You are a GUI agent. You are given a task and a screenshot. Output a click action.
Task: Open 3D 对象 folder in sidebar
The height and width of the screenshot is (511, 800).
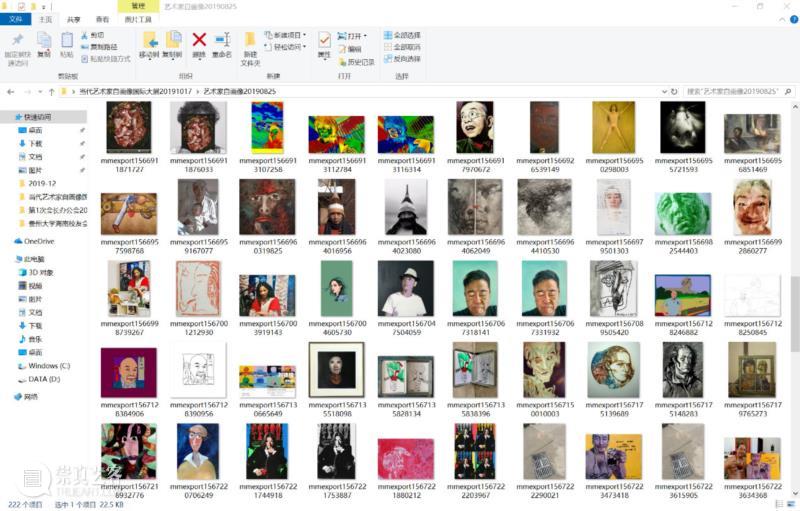[36, 272]
